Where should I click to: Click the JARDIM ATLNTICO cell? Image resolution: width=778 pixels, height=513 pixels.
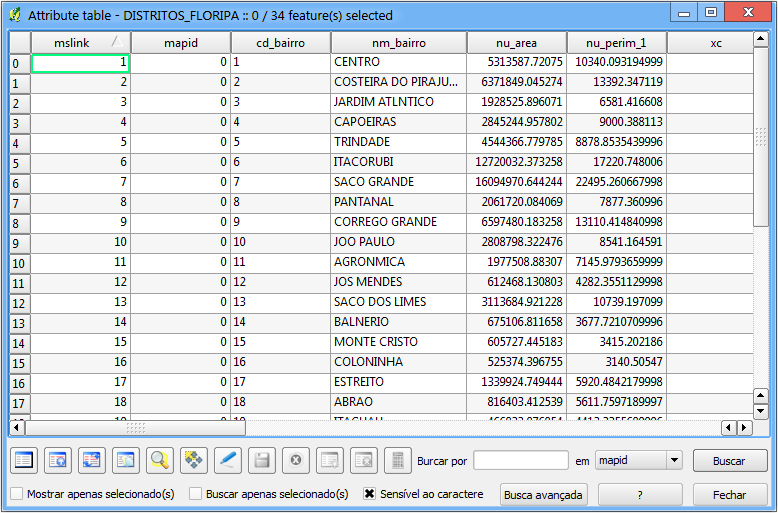[399, 102]
